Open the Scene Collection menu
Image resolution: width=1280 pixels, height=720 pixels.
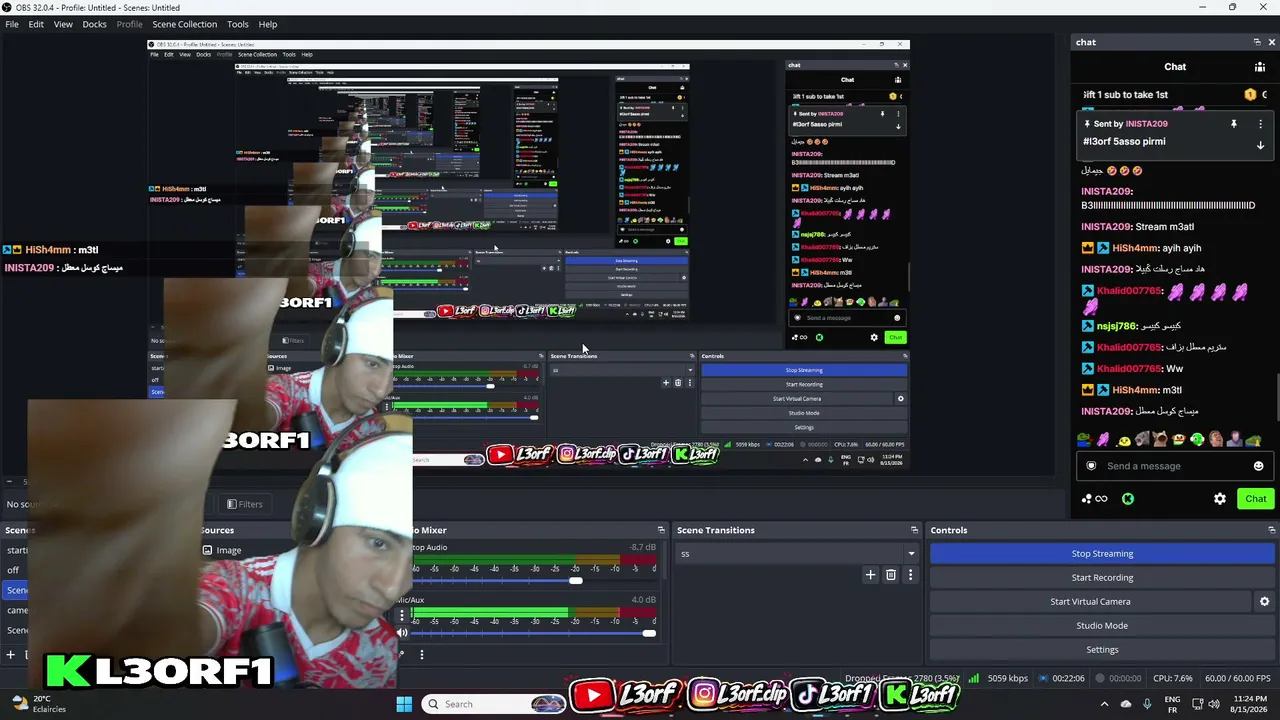pyautogui.click(x=184, y=24)
